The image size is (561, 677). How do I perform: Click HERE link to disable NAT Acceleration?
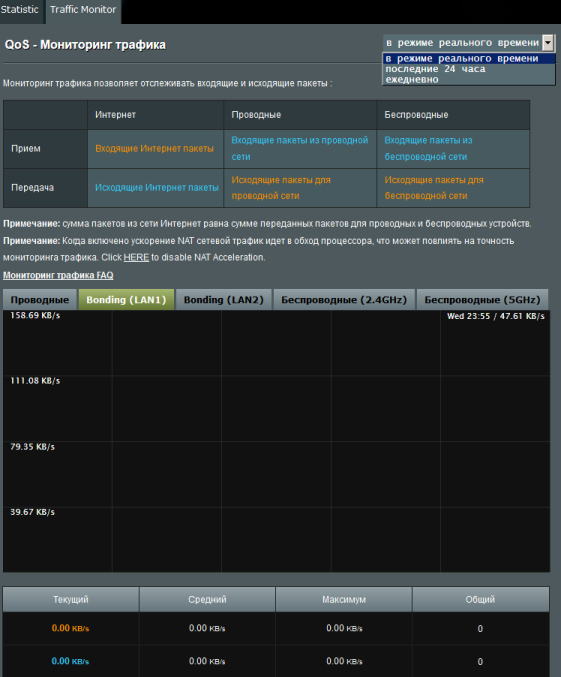pyautogui.click(x=136, y=257)
